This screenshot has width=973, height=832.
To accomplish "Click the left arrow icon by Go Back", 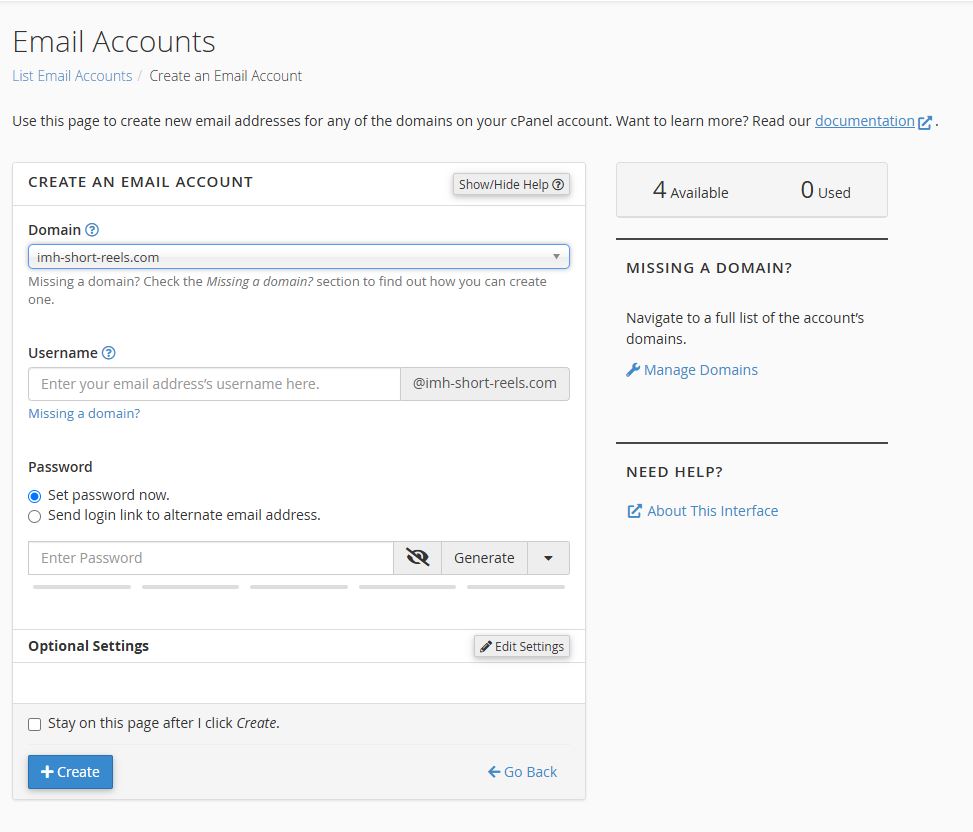I will pos(494,772).
